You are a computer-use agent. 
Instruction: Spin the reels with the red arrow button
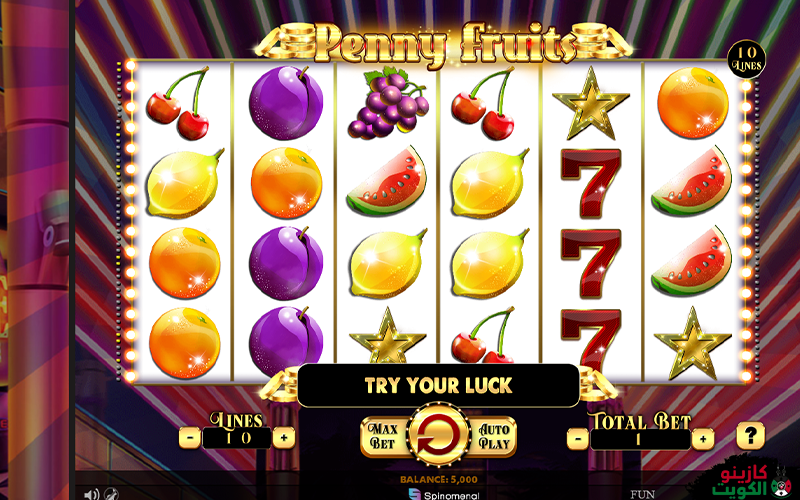click(439, 435)
